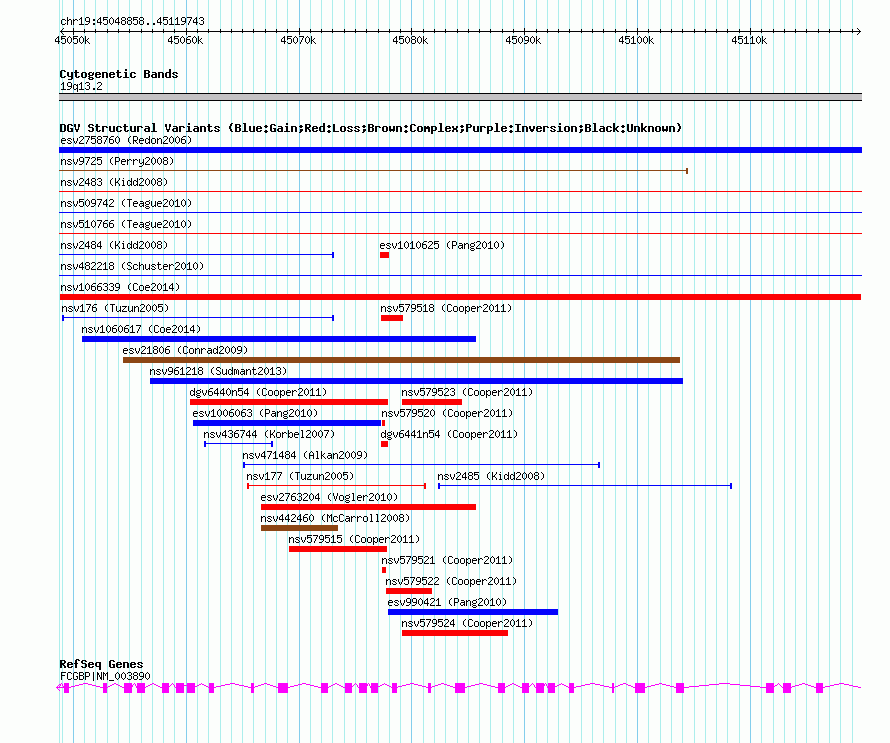Open nsv961218 (Sudmant2013) label

point(218,371)
